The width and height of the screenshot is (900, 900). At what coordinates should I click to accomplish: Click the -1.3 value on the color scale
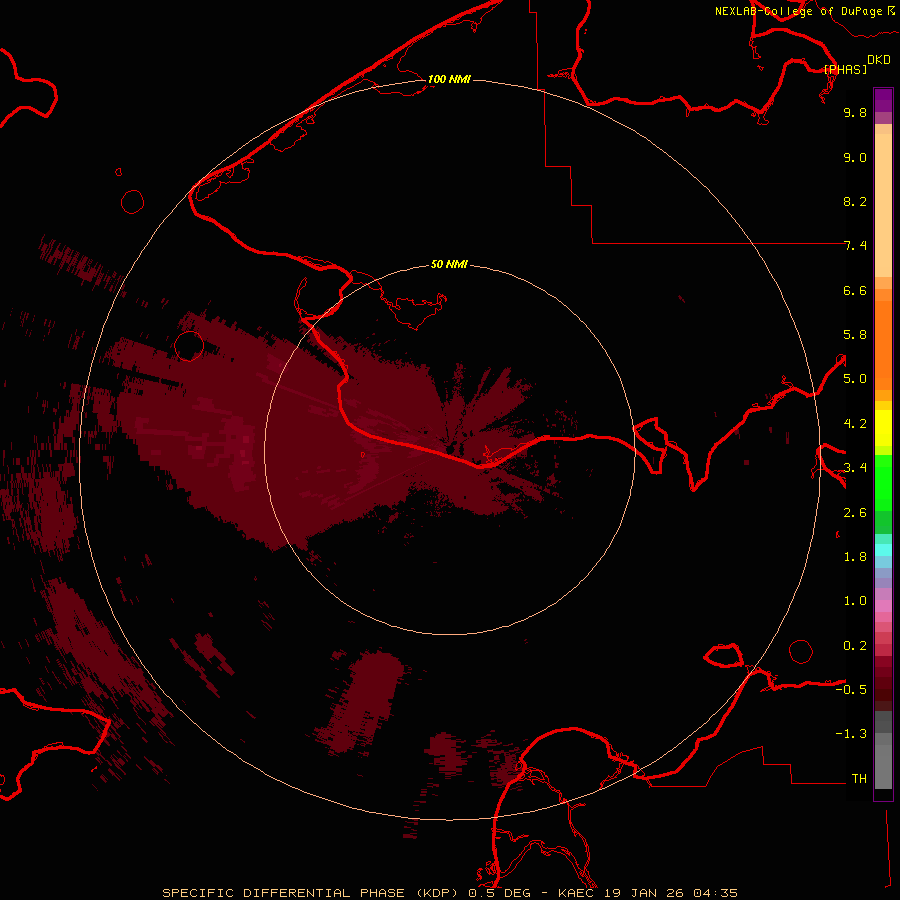point(851,734)
